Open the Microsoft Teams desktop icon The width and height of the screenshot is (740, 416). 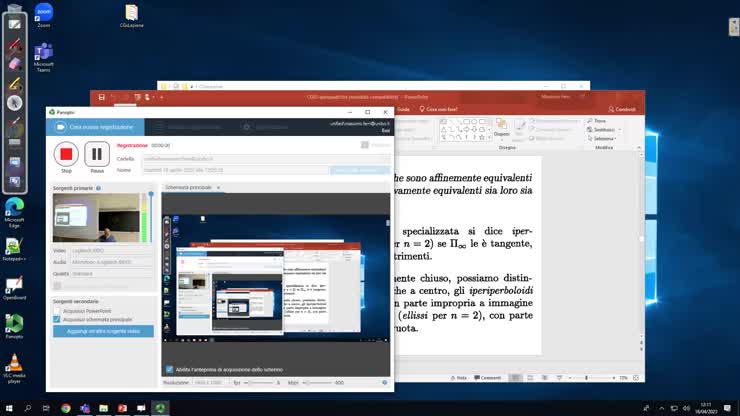click(x=43, y=55)
